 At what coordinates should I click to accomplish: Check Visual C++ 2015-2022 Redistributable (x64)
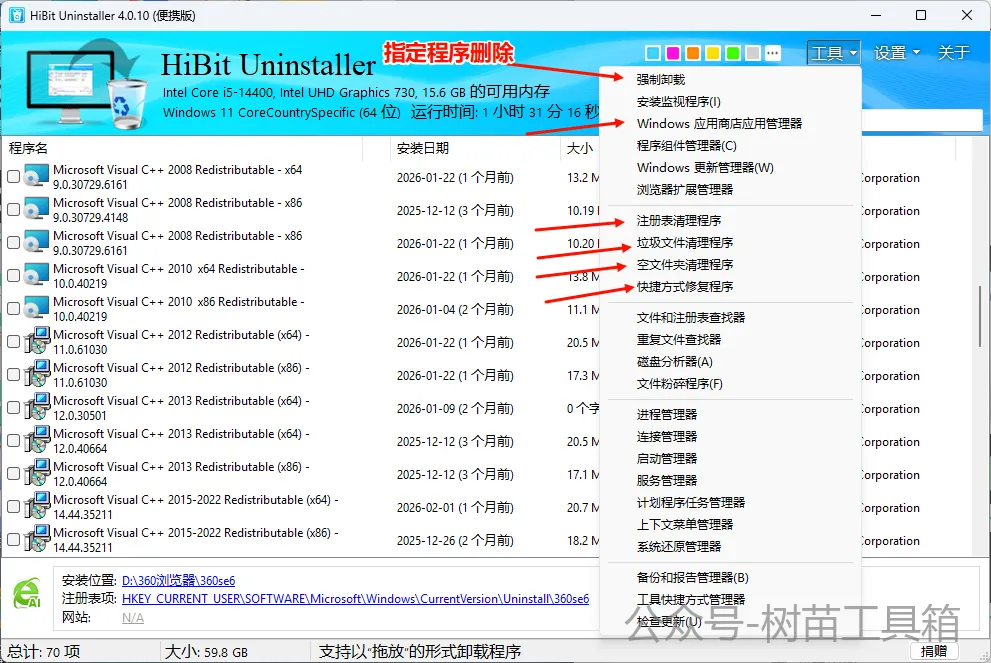pos(13,506)
